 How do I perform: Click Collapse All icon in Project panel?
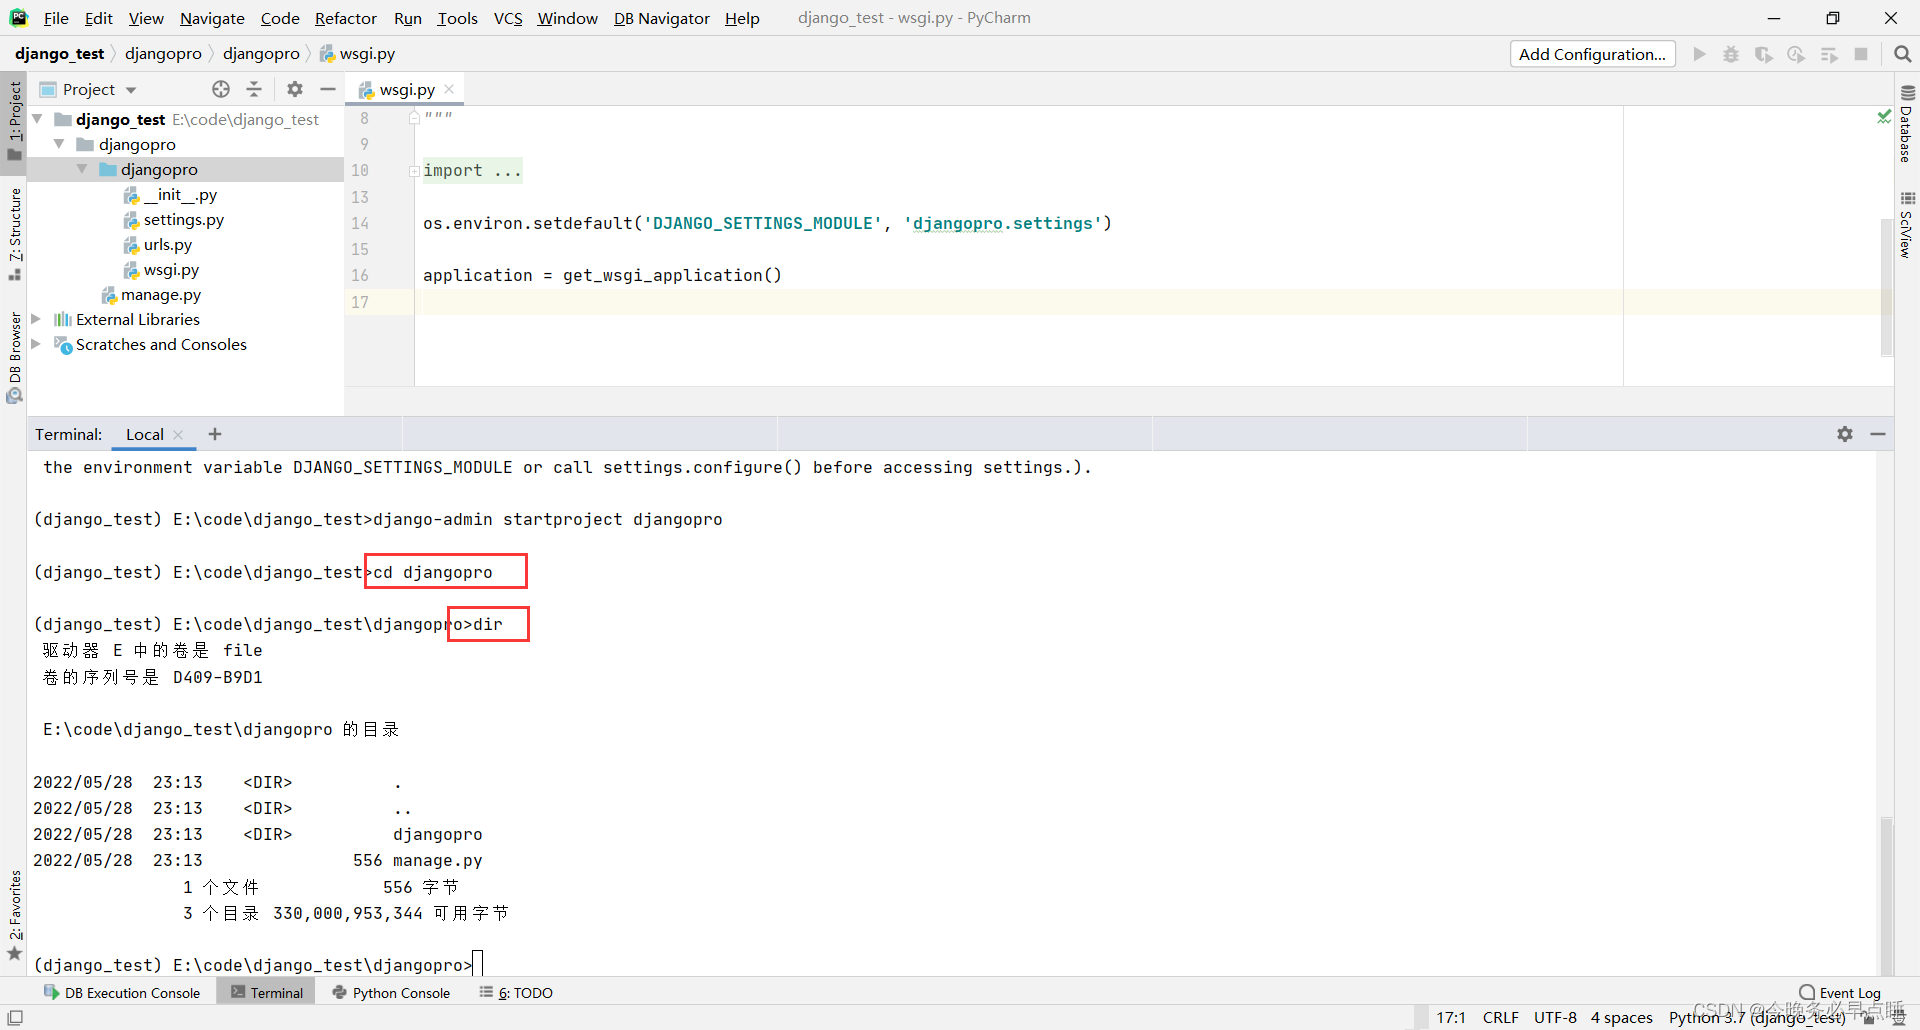click(x=254, y=89)
